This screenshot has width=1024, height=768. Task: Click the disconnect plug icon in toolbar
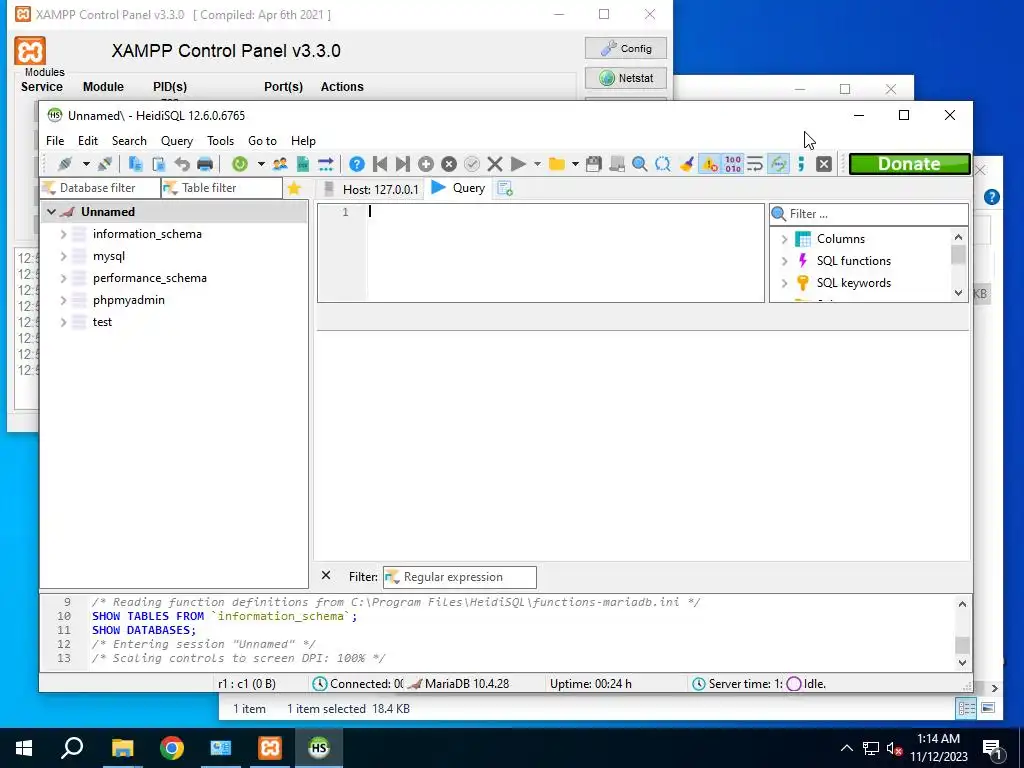pyautogui.click(x=104, y=164)
